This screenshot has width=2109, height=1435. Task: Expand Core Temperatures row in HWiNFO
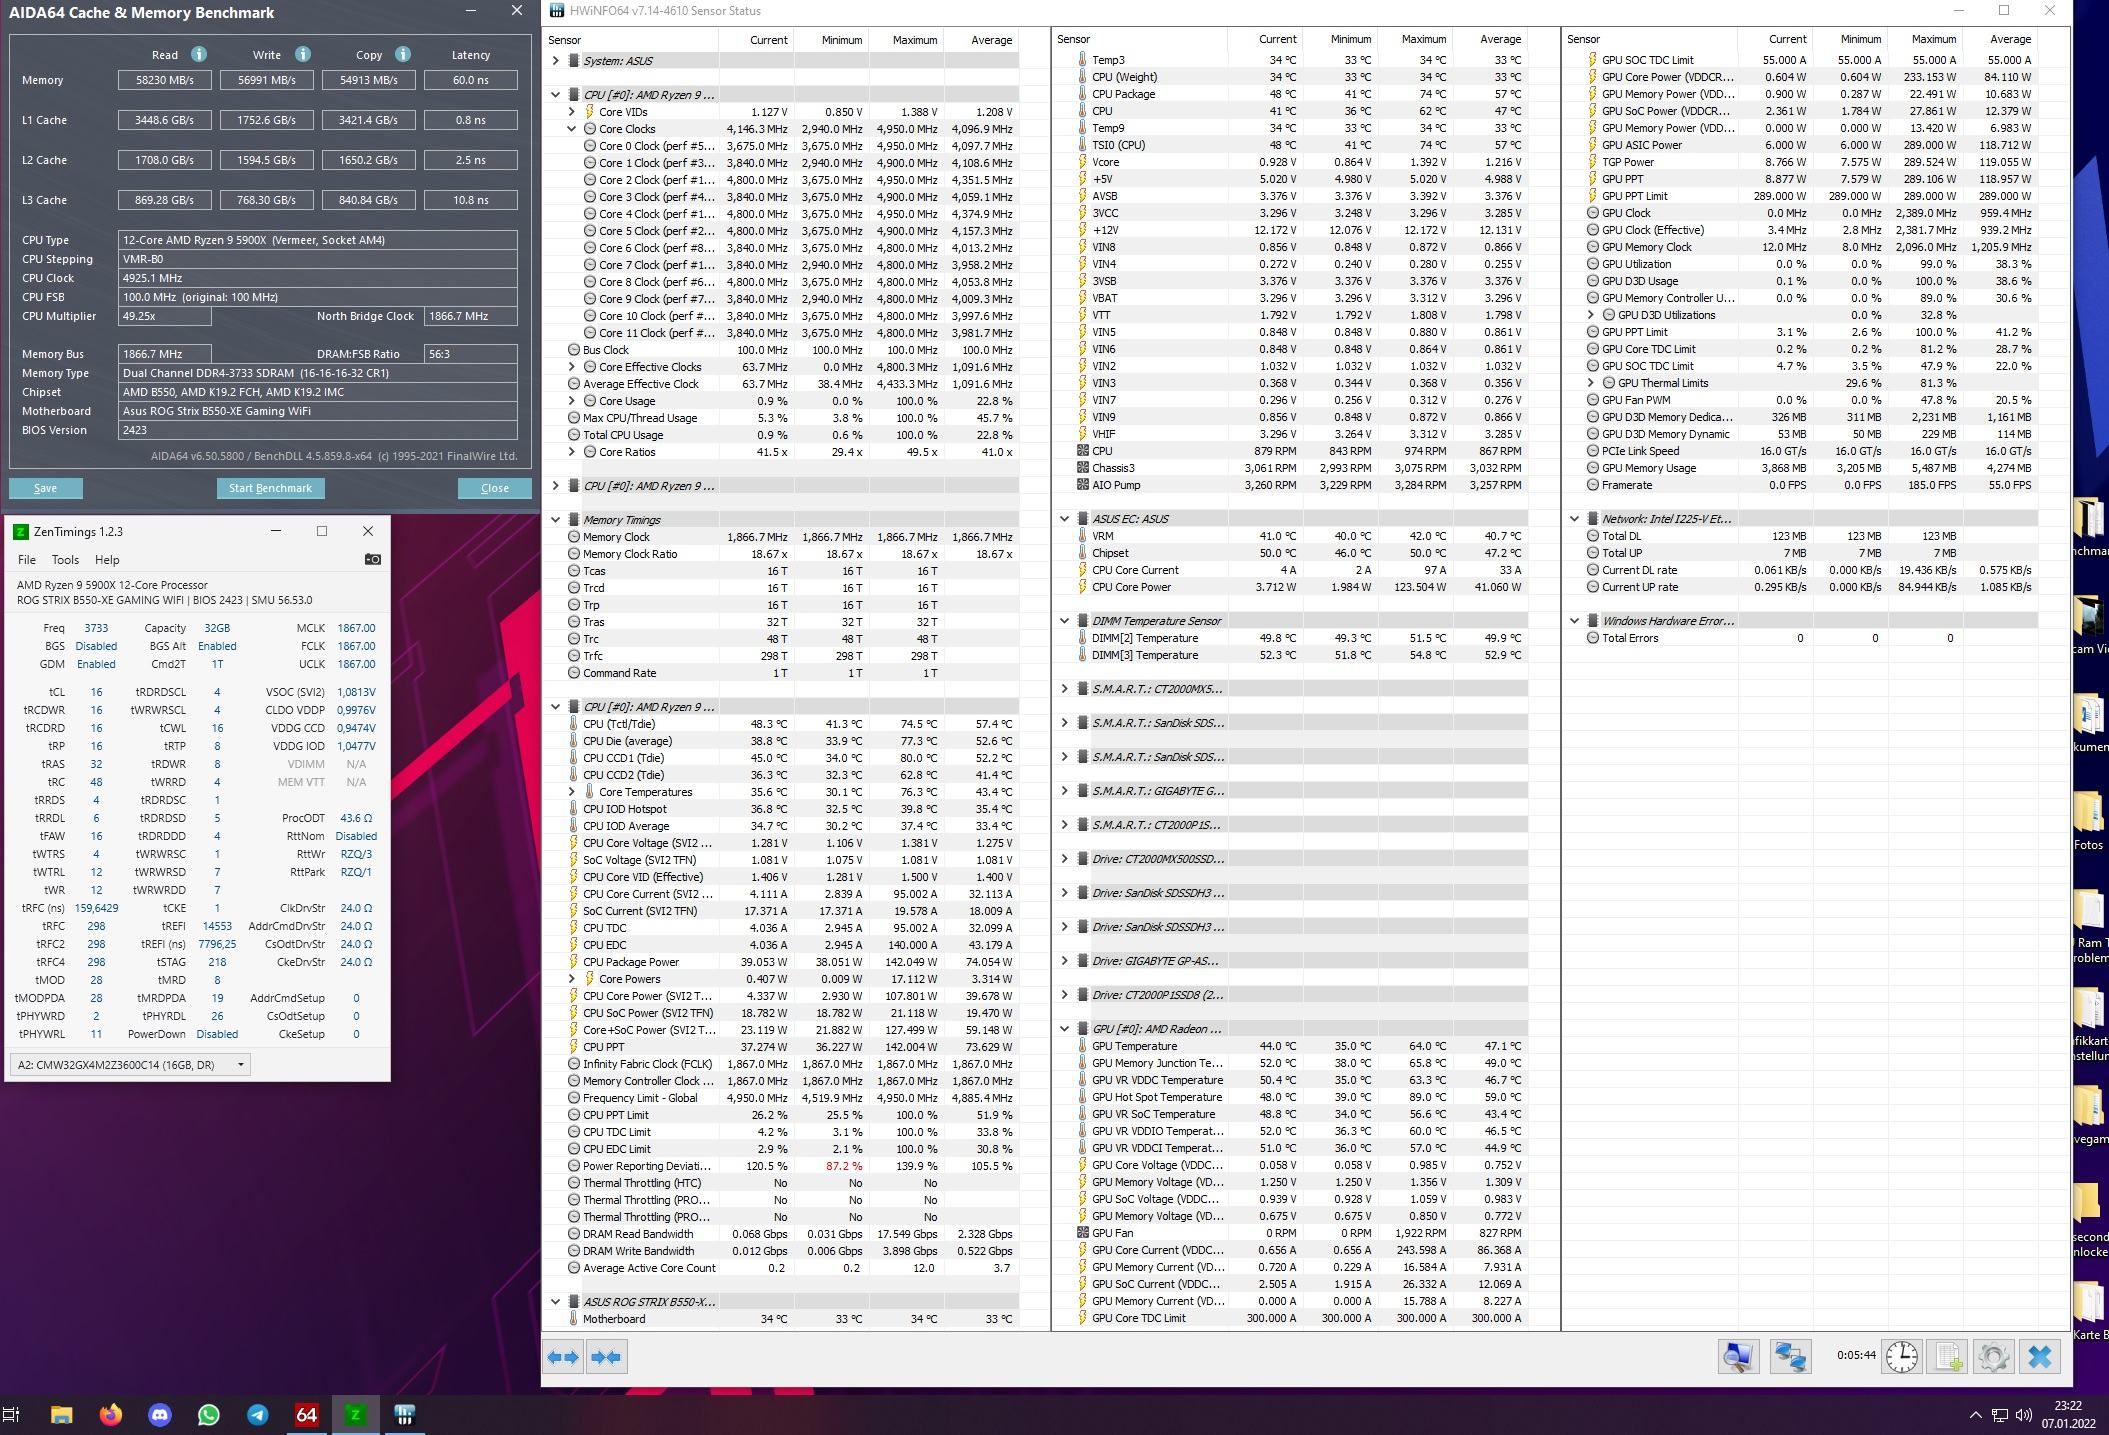coord(572,792)
